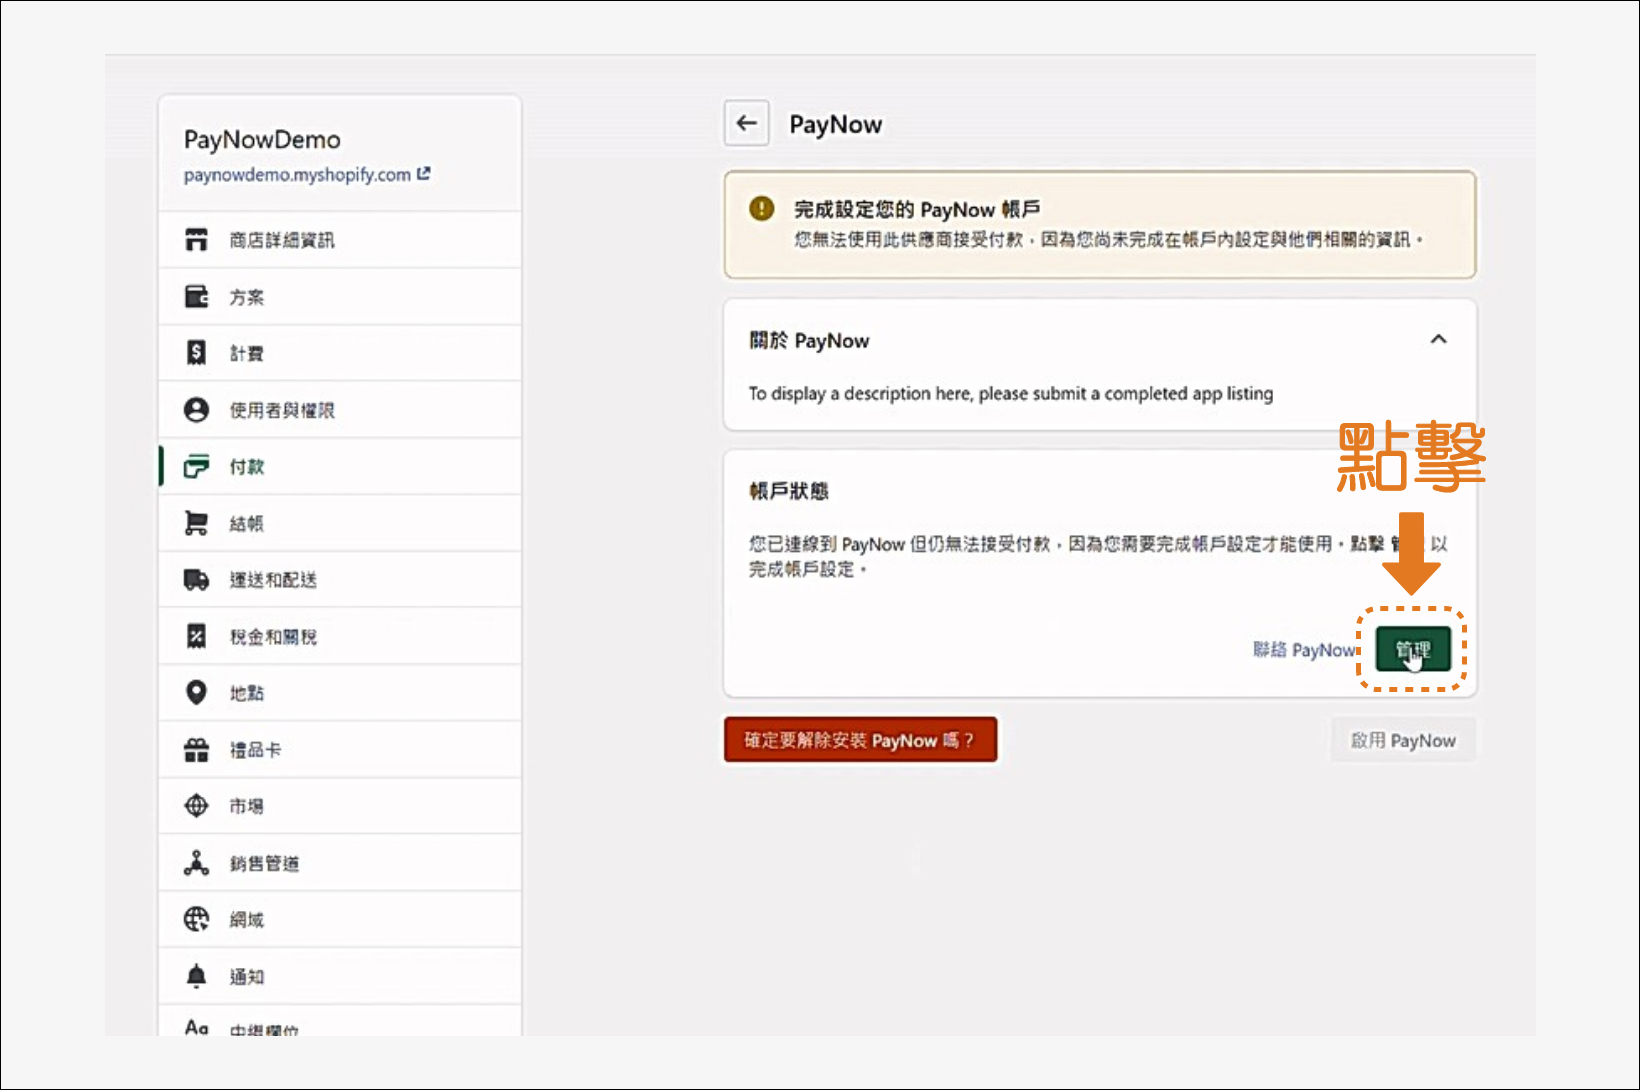1640x1090 pixels.
Task: Click the gift icon for 禮品卡
Action: point(196,750)
